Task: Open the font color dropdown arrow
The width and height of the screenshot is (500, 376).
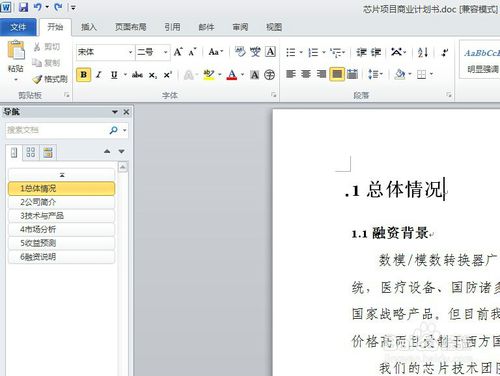Action: click(243, 75)
